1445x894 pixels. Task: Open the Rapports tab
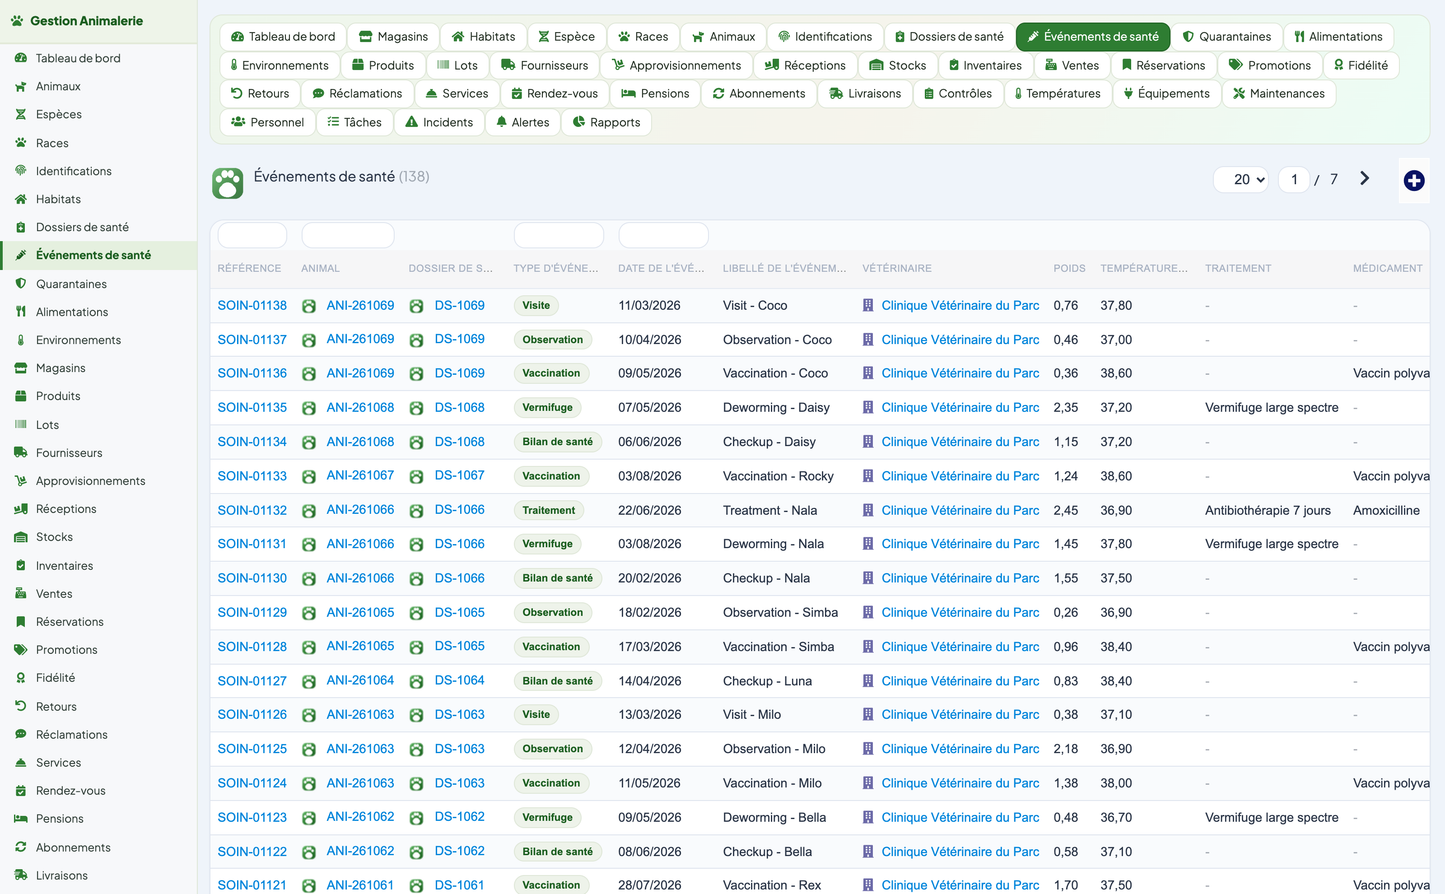pos(606,122)
